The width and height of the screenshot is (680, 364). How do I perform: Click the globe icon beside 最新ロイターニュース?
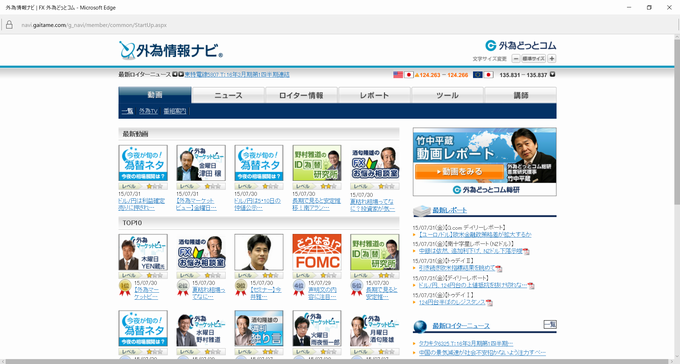point(420,326)
